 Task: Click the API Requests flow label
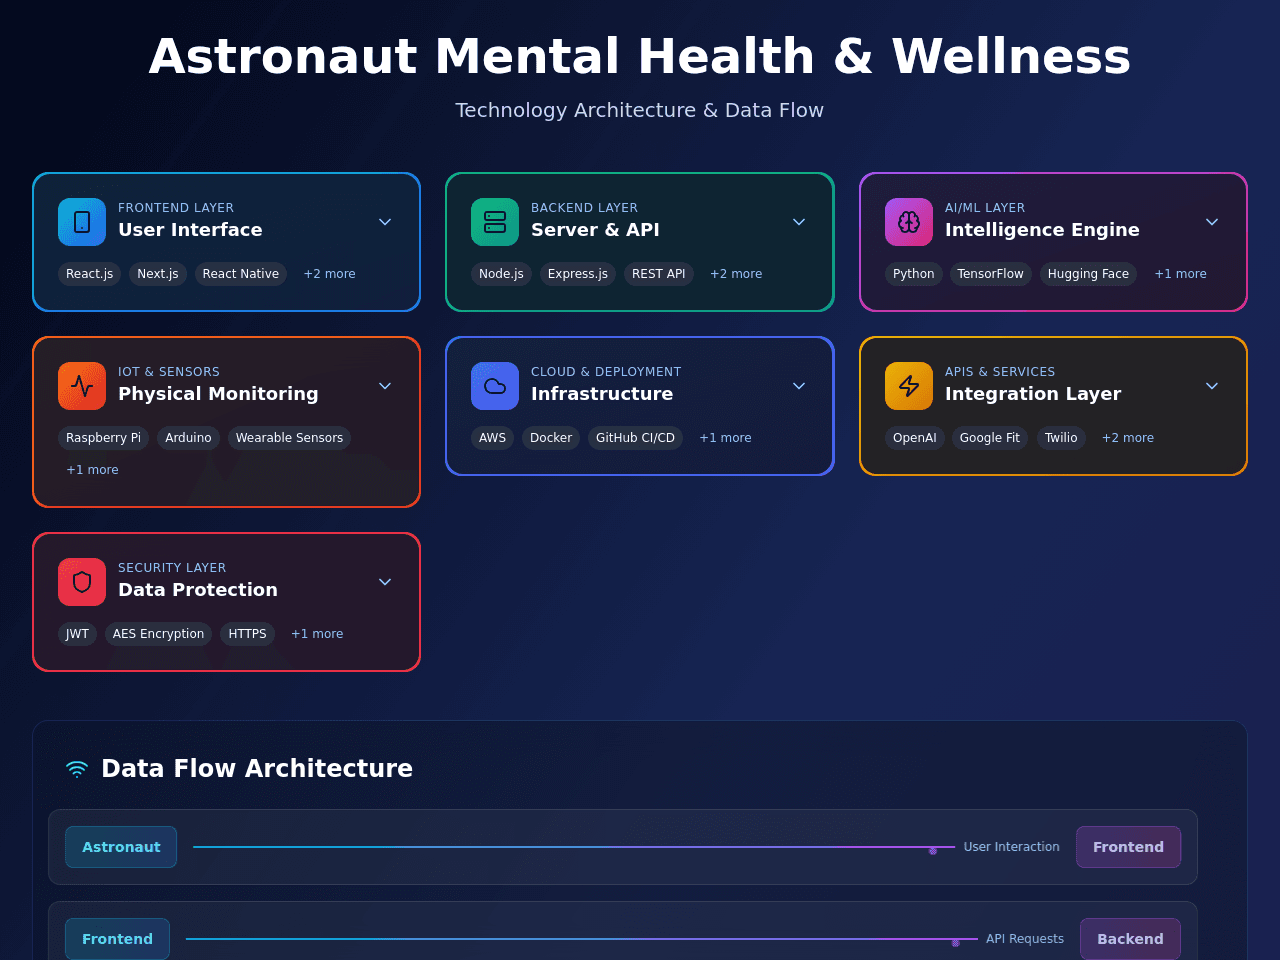(1025, 939)
